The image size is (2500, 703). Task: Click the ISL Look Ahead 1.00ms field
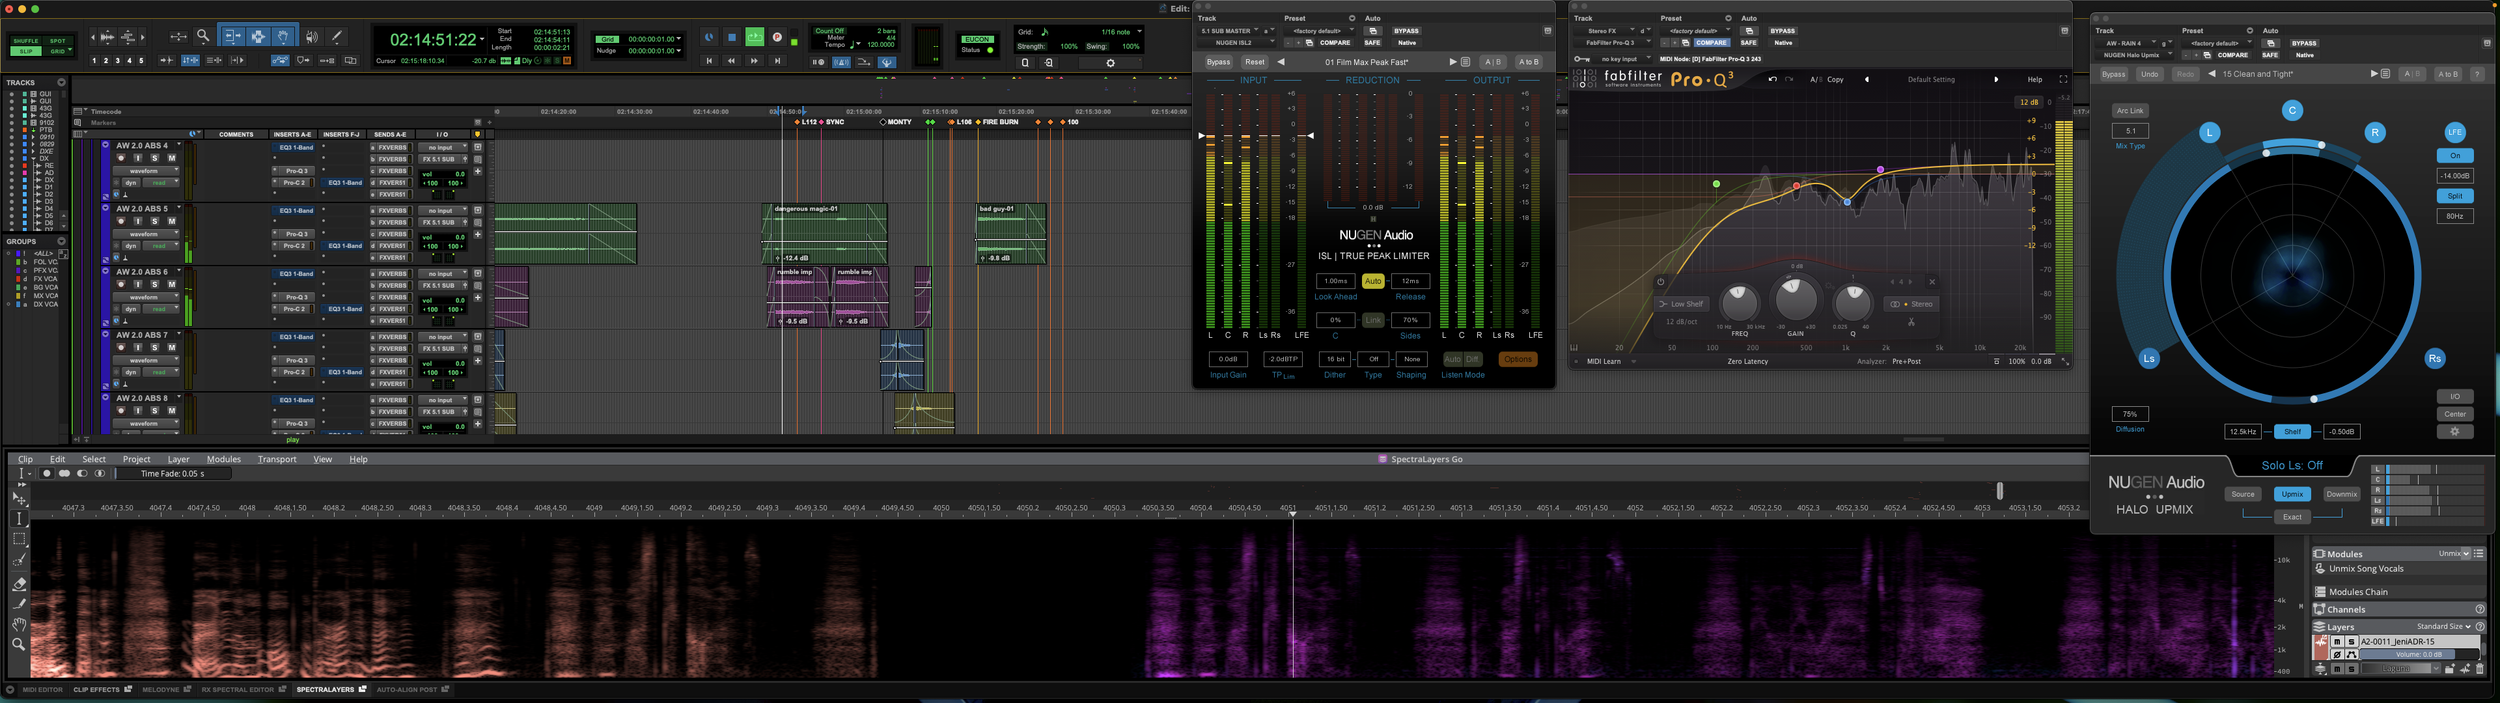1336,281
